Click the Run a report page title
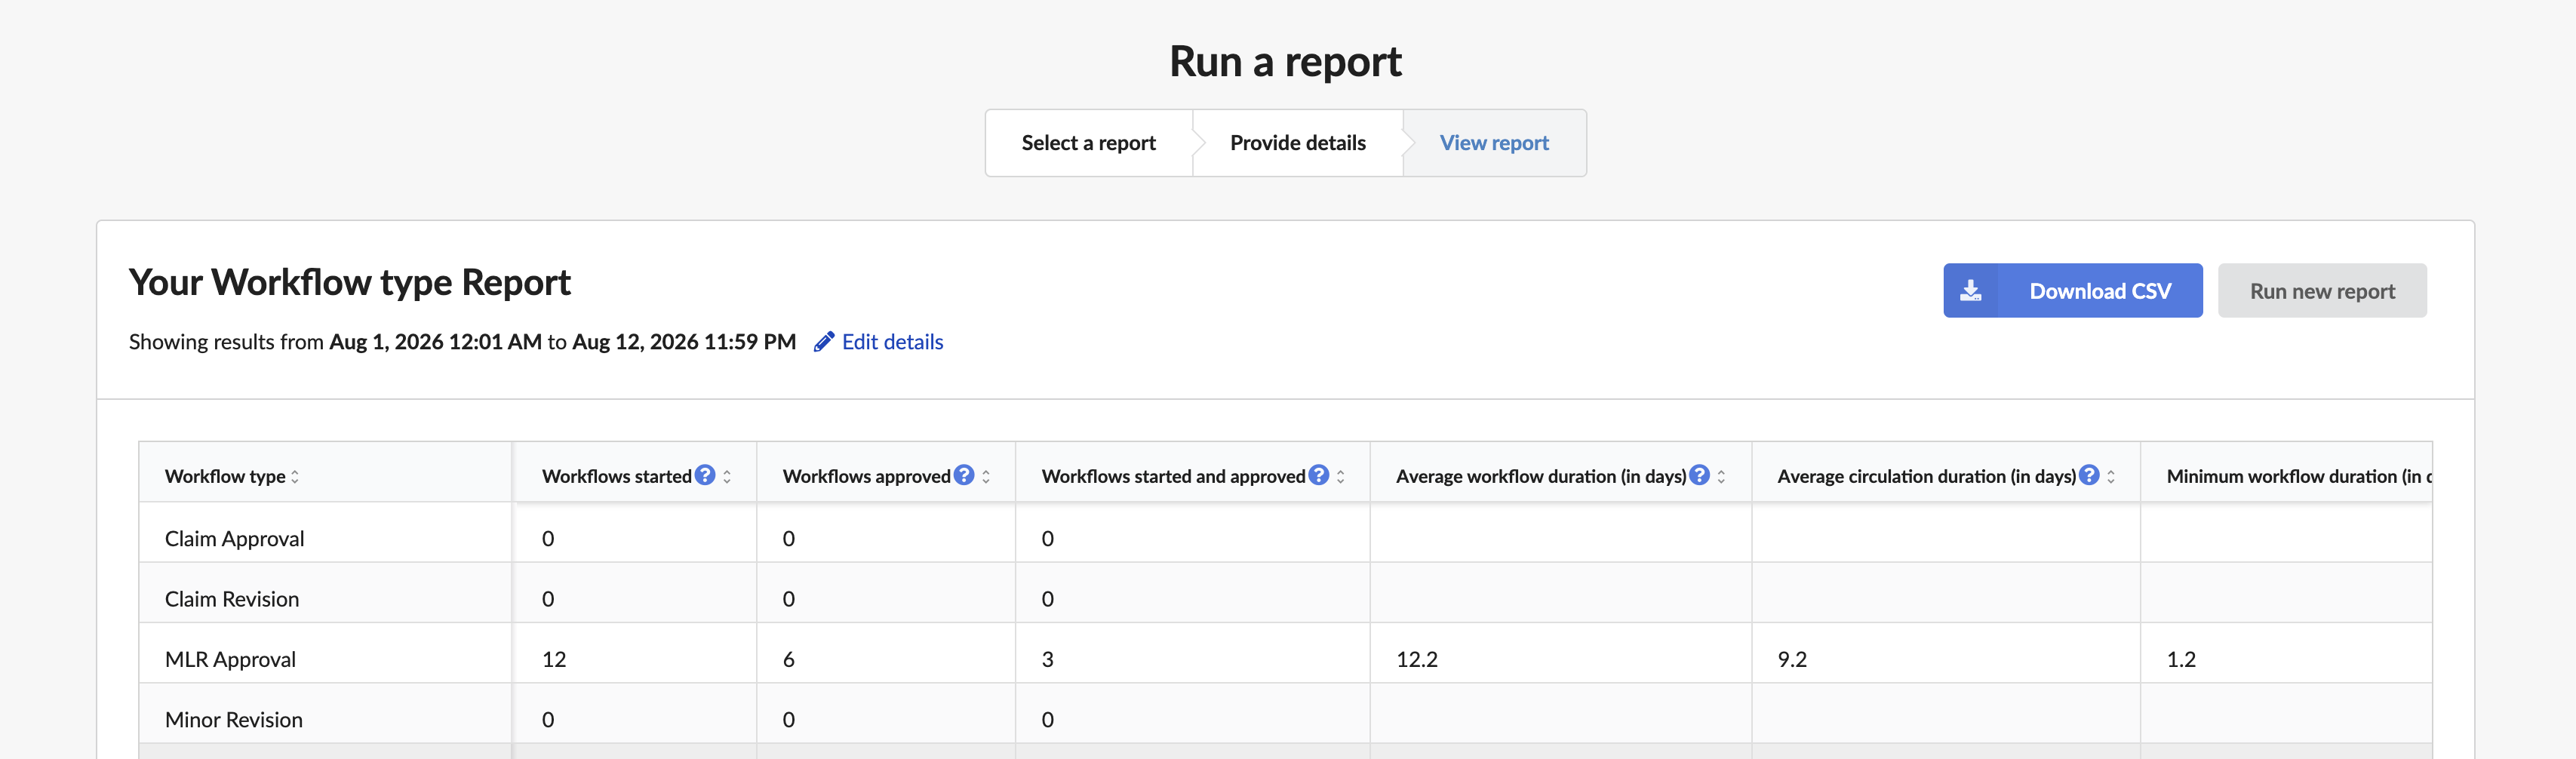 pyautogui.click(x=1286, y=61)
